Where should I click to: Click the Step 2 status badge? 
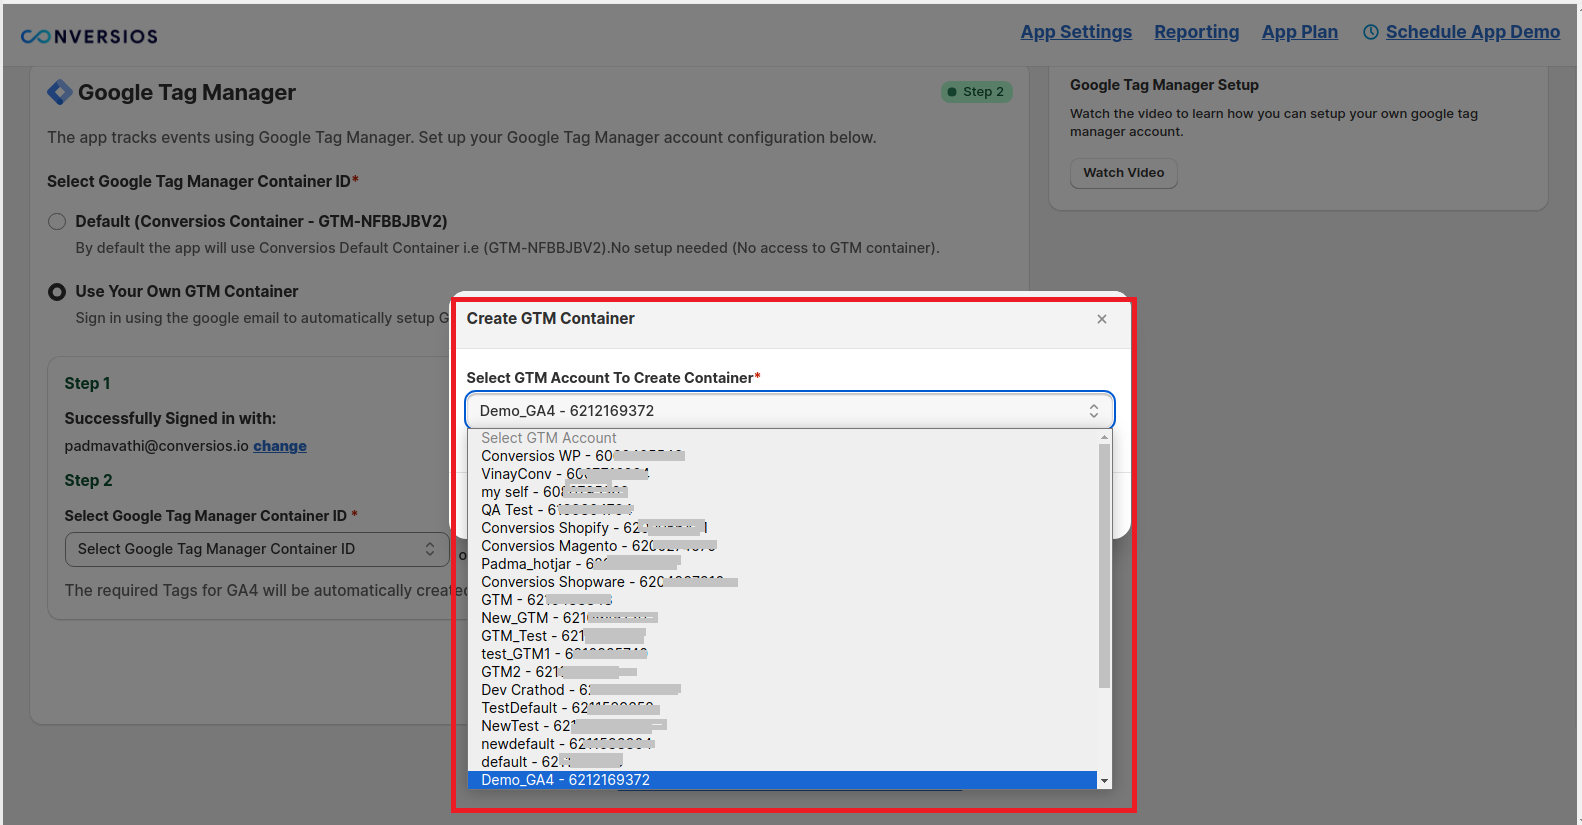click(977, 92)
